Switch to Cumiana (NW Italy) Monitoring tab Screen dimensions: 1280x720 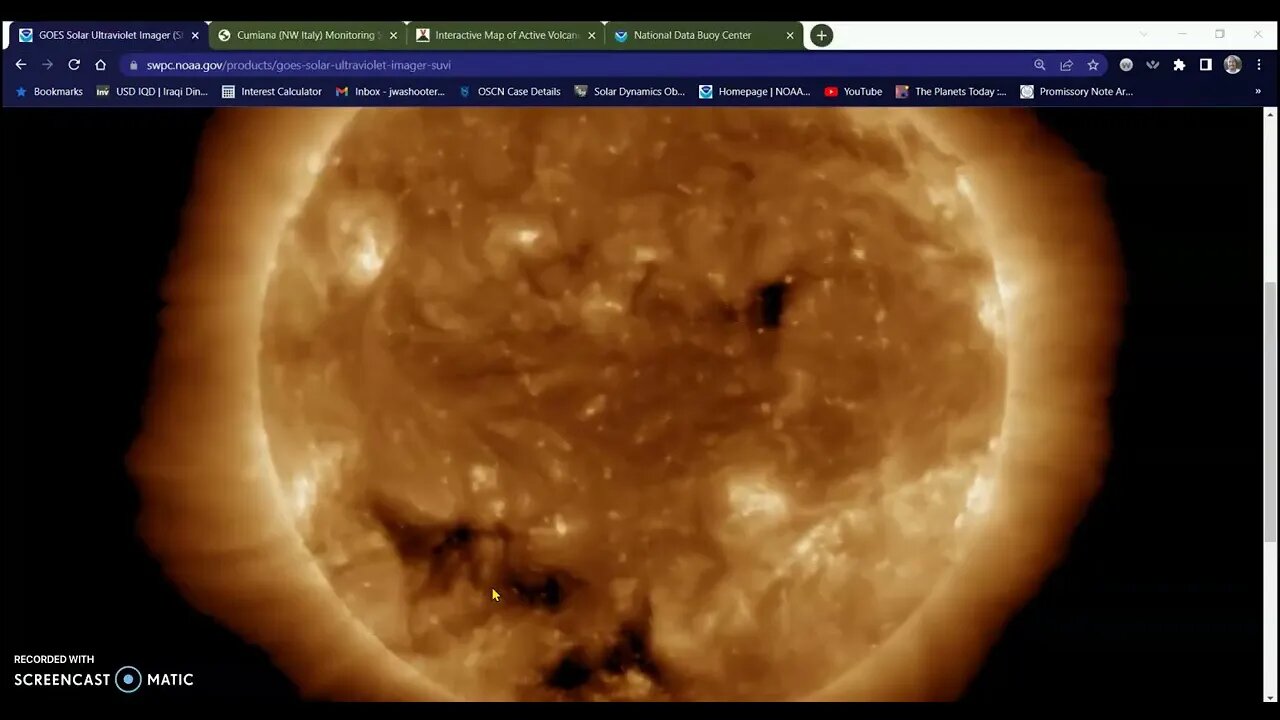coord(307,35)
